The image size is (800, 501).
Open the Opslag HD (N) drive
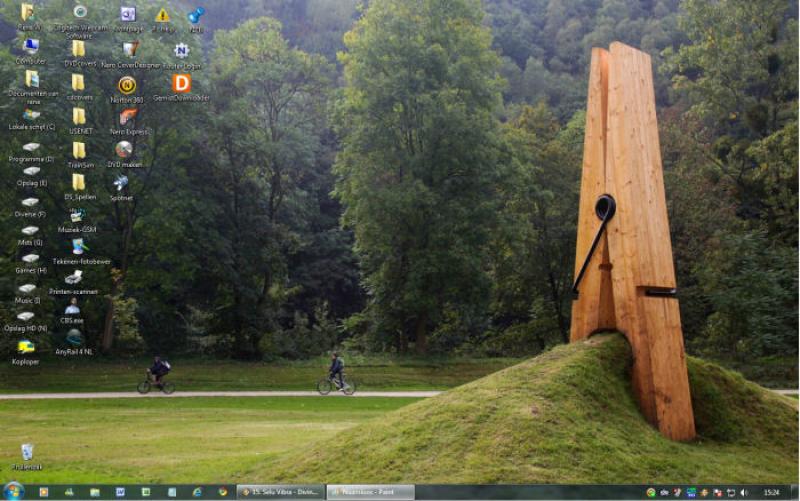[x=26, y=317]
